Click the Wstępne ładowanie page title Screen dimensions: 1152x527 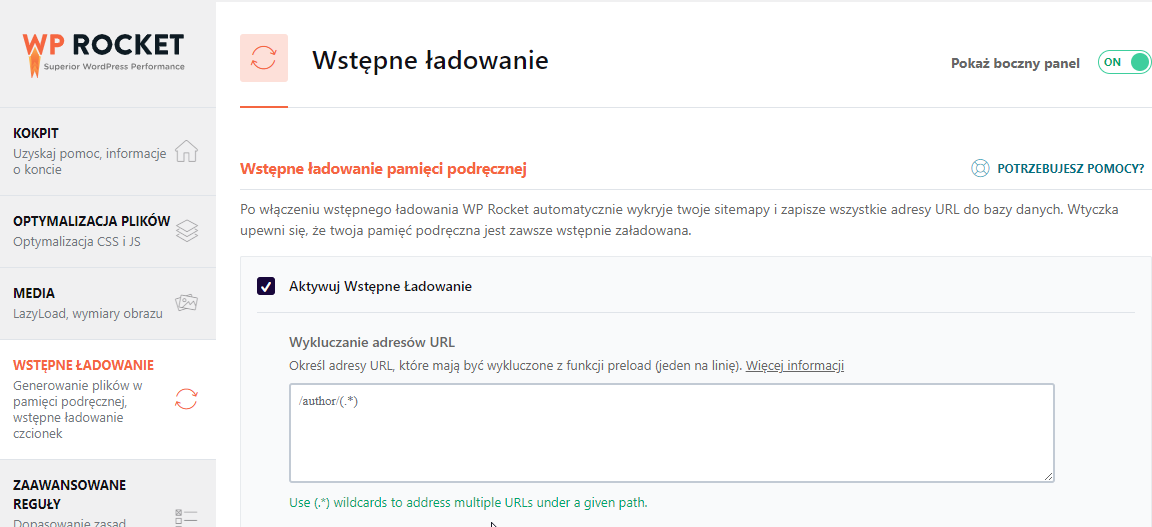coord(431,60)
